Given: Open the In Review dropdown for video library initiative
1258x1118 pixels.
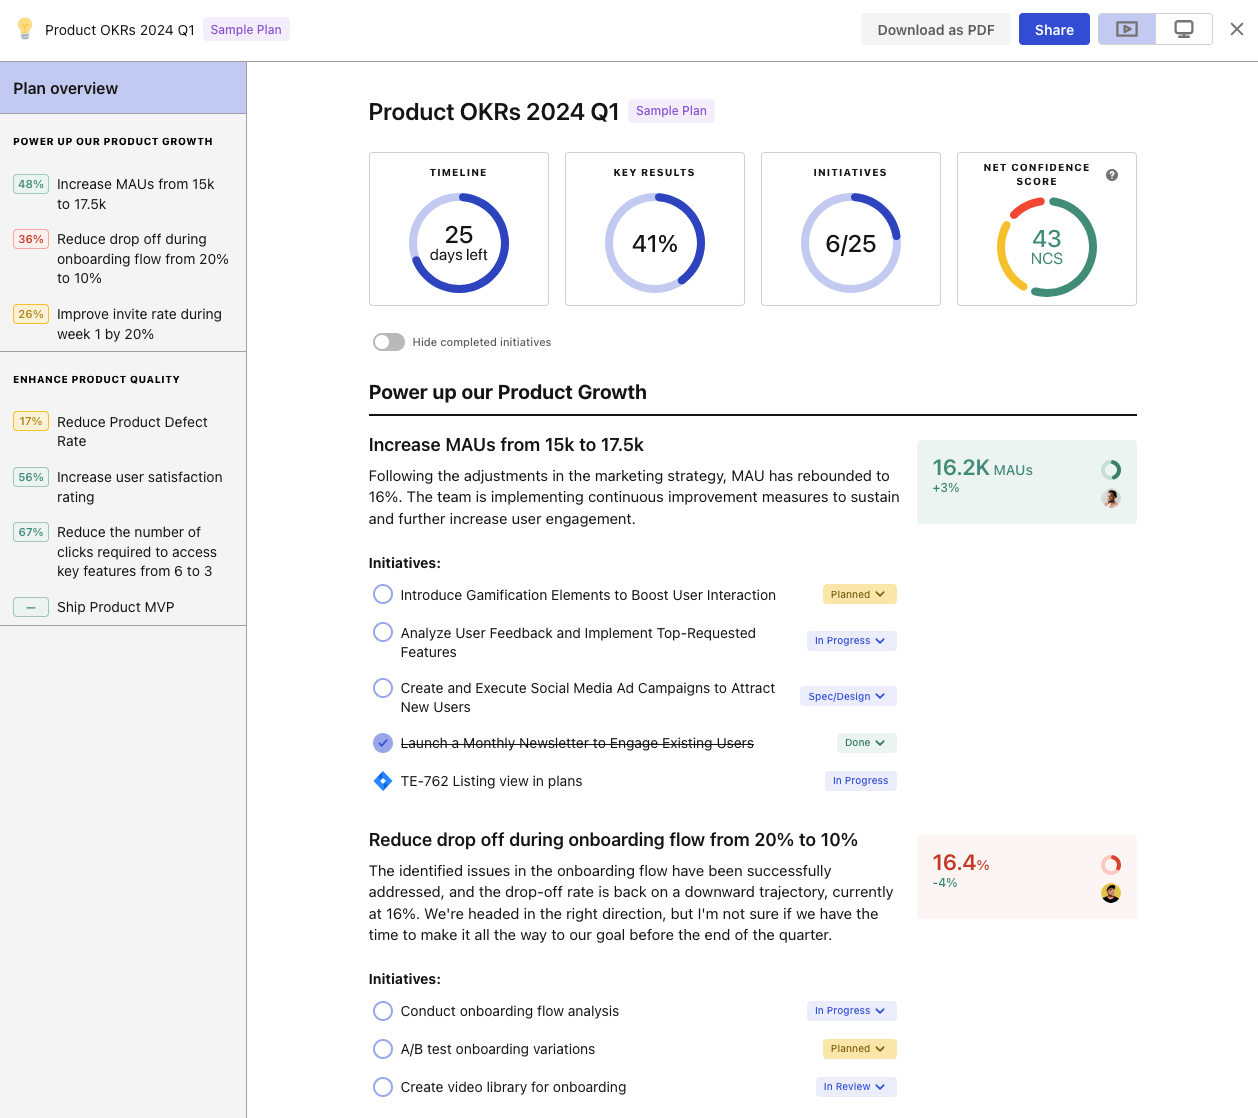Looking at the screenshot, I should pos(855,1086).
